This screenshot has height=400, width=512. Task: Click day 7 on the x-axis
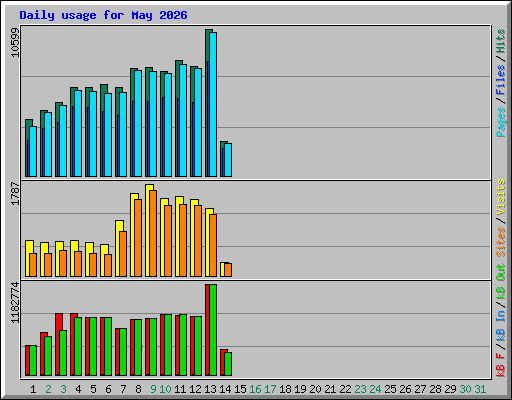123,389
